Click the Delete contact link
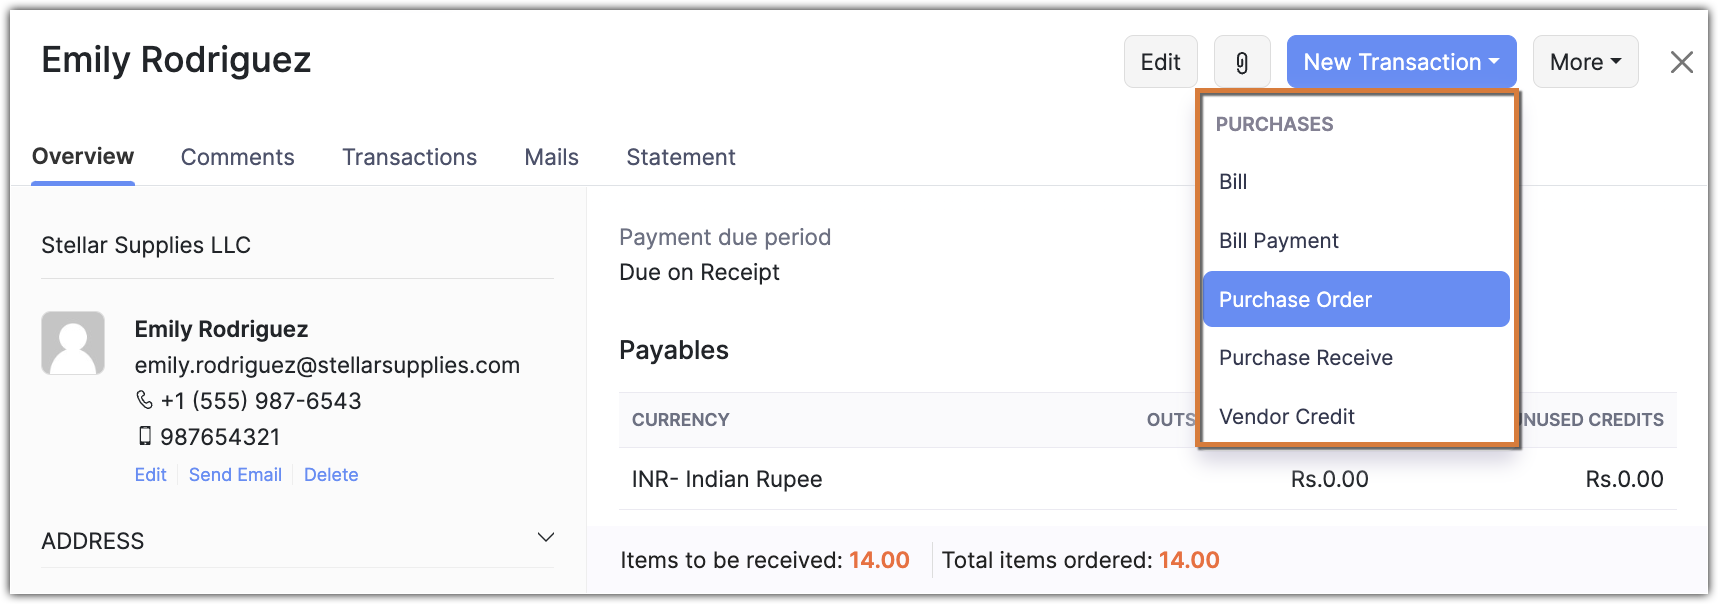 click(331, 475)
